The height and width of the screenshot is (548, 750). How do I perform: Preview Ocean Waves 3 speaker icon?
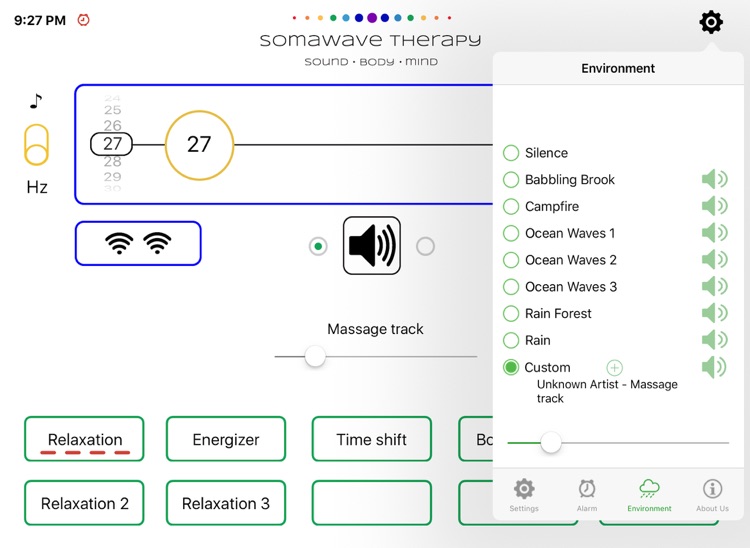715,286
